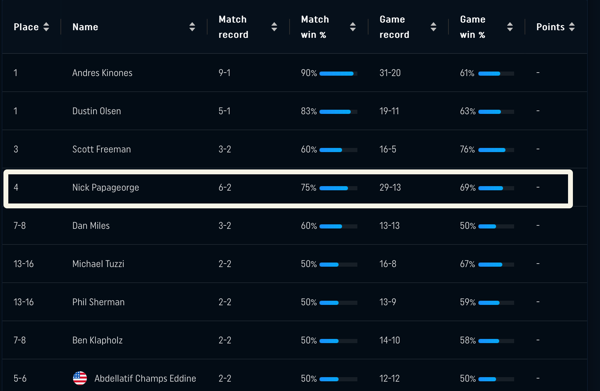Open Andres Kinones player entry
This screenshot has height=391, width=600.
pos(102,73)
